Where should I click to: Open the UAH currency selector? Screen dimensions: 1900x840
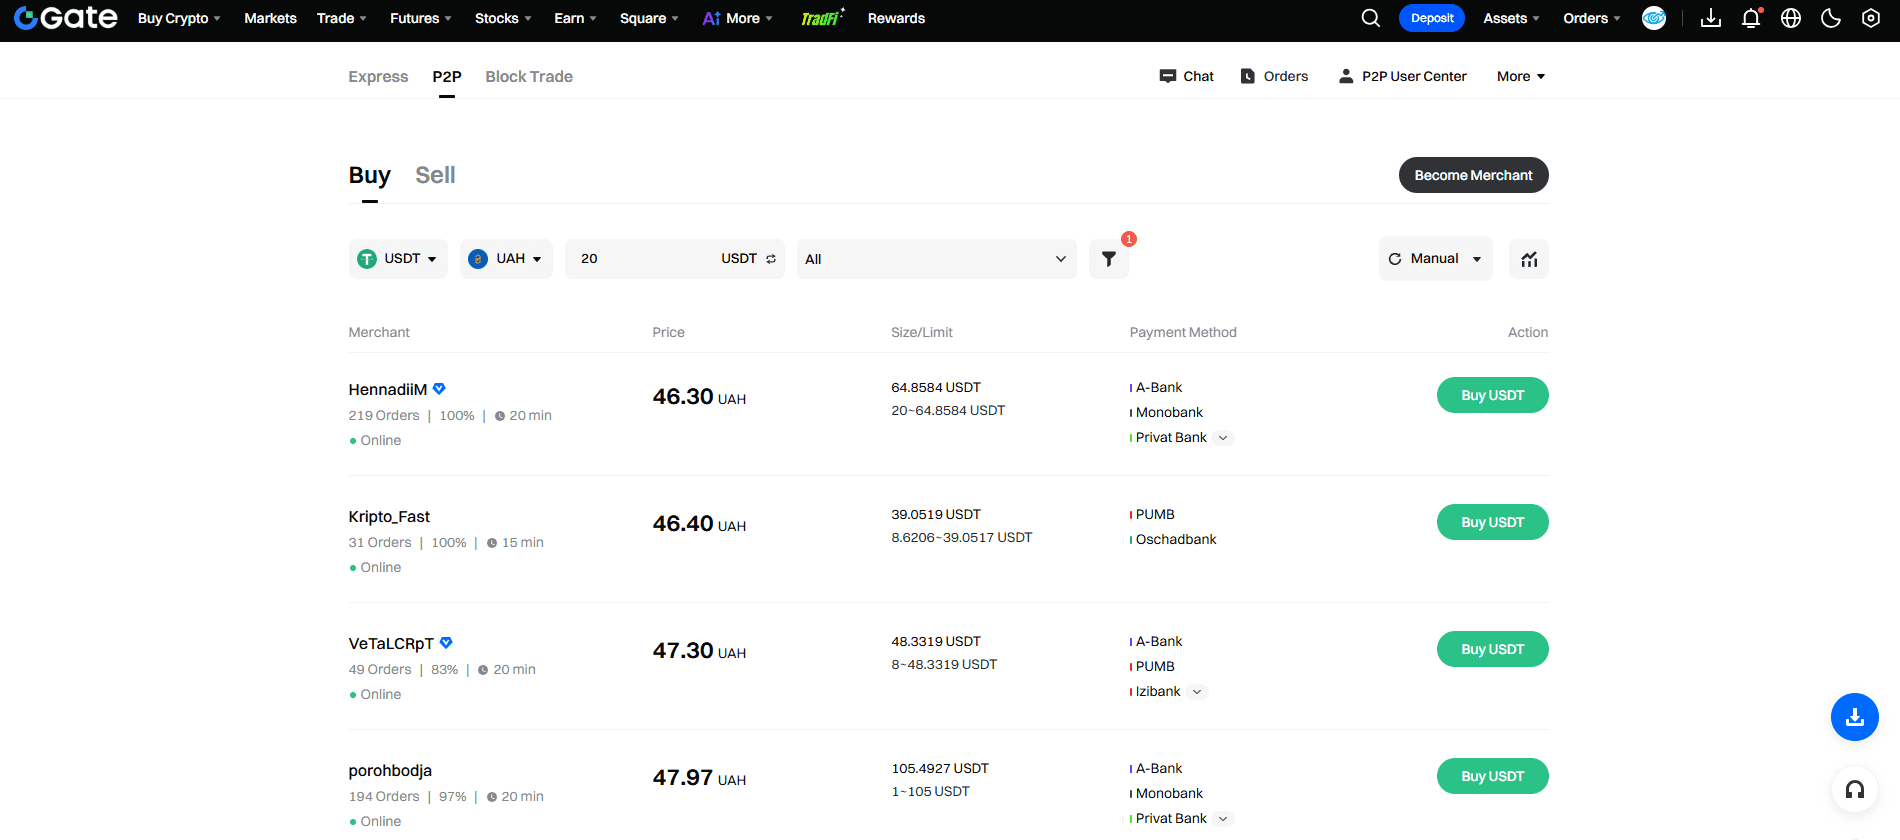click(506, 259)
